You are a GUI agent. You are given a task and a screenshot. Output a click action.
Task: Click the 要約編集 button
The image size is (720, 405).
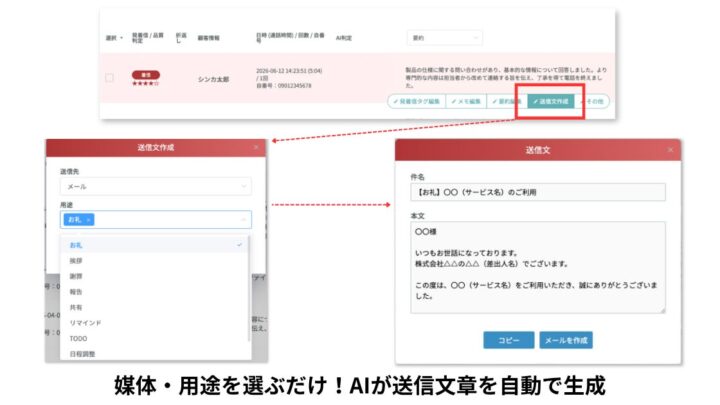click(506, 101)
